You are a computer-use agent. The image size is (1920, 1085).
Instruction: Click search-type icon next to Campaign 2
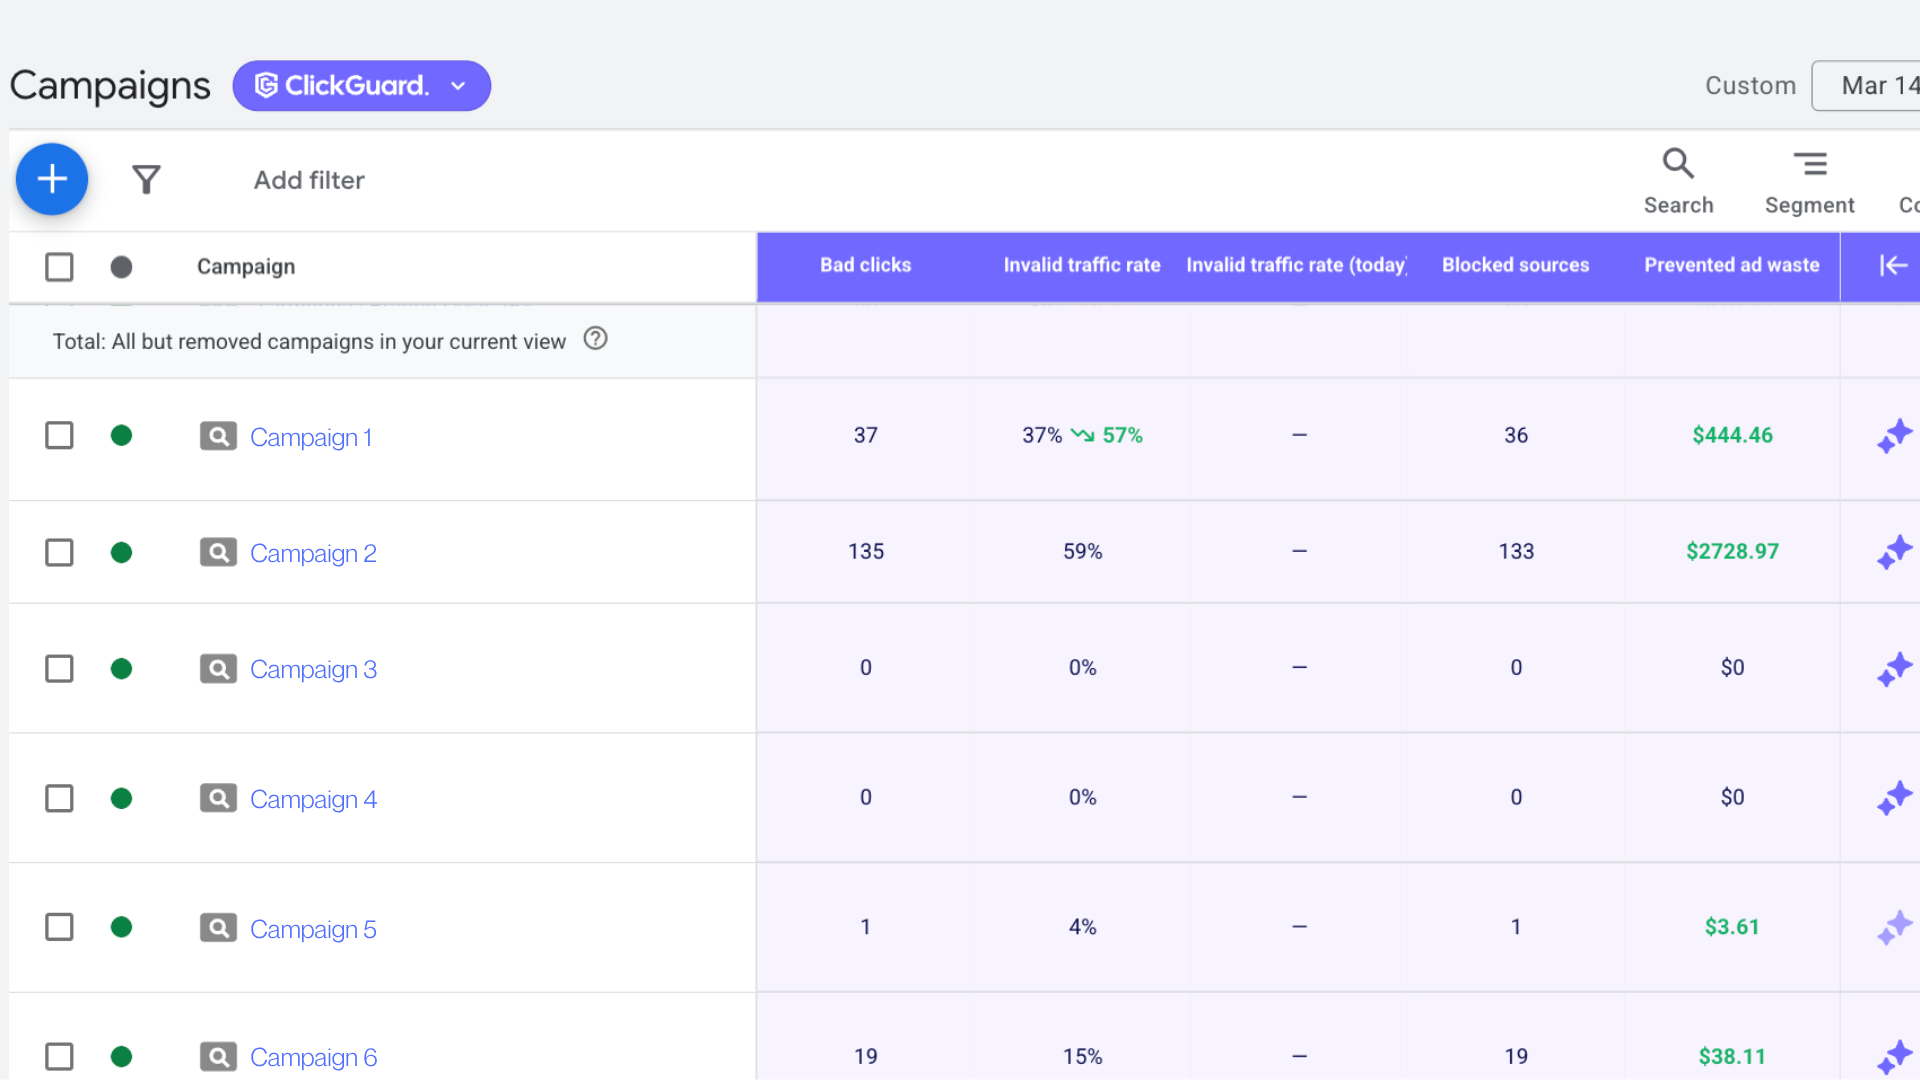(x=218, y=553)
